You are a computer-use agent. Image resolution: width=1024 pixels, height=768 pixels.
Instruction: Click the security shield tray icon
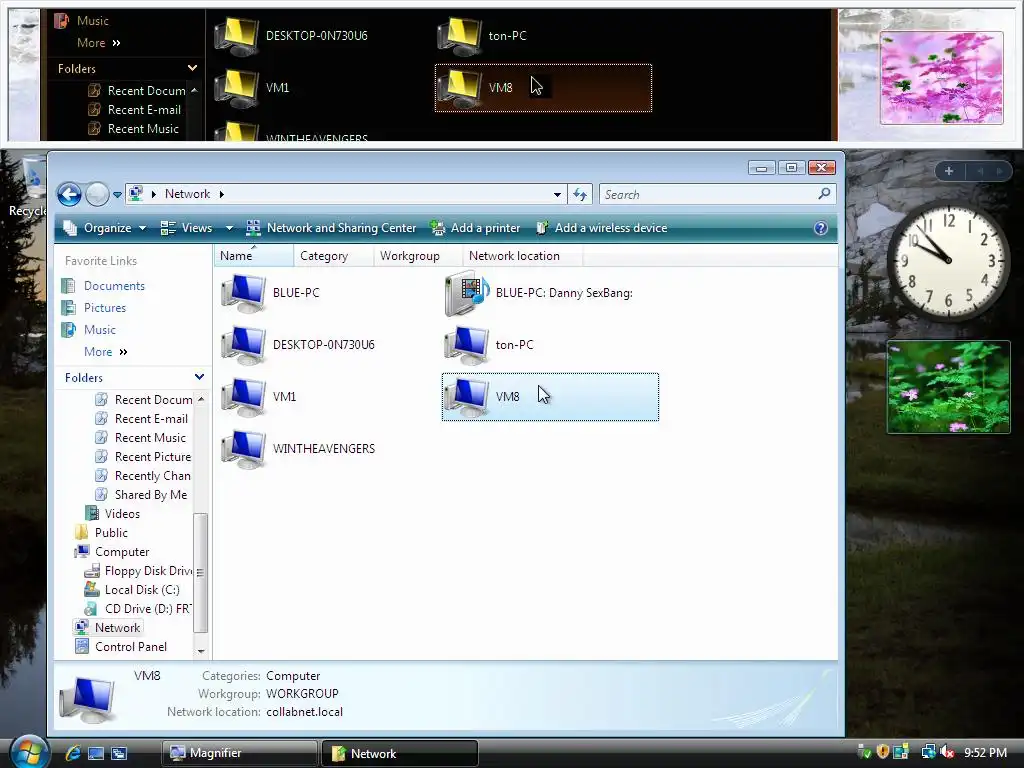click(x=883, y=752)
